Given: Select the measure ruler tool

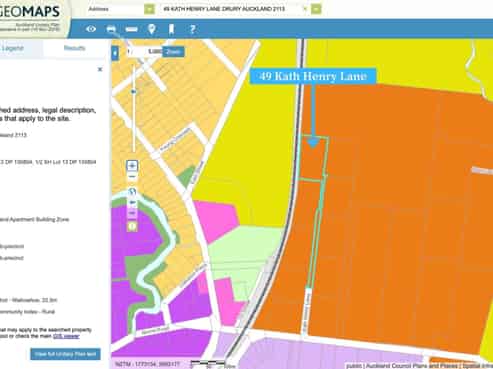Looking at the screenshot, I should click(131, 30).
